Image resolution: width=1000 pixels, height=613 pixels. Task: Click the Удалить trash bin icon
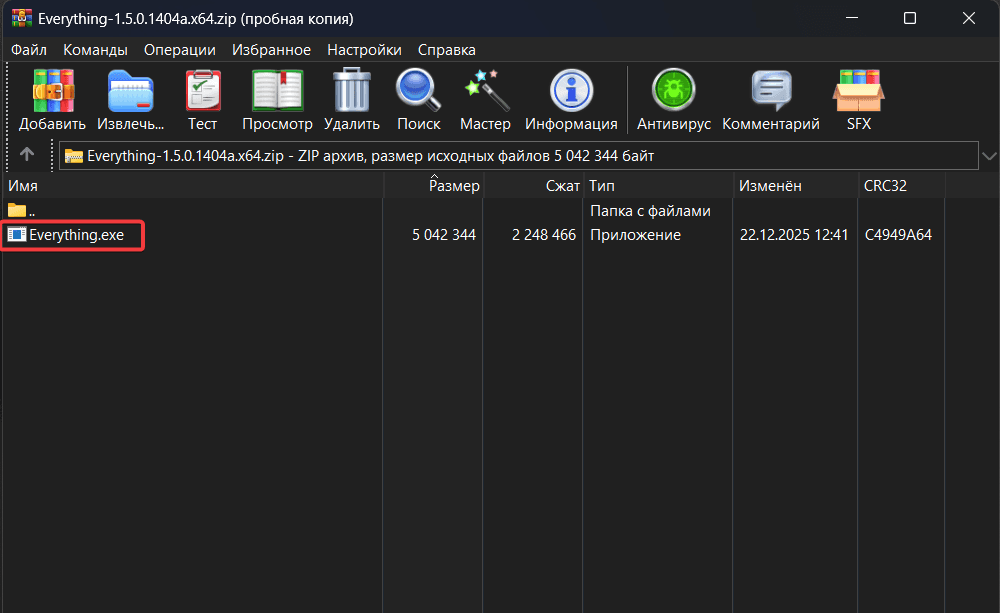[351, 91]
